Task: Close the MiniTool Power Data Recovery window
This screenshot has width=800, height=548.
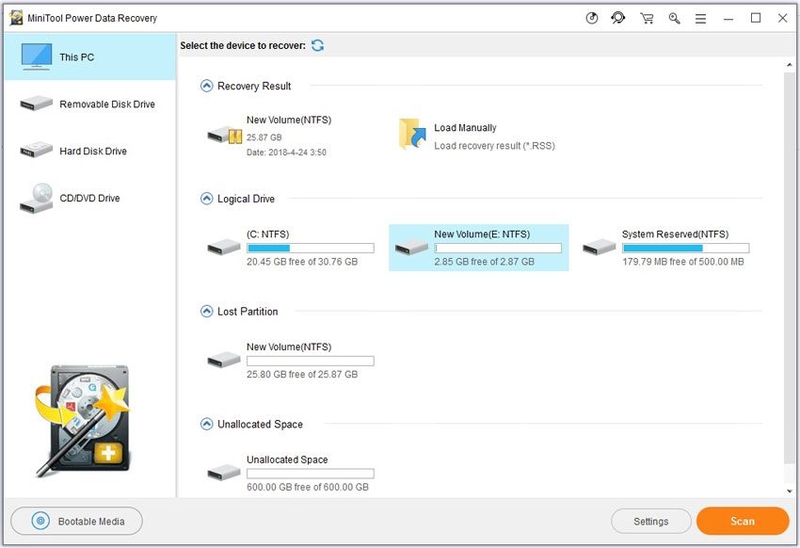Action: tap(782, 18)
